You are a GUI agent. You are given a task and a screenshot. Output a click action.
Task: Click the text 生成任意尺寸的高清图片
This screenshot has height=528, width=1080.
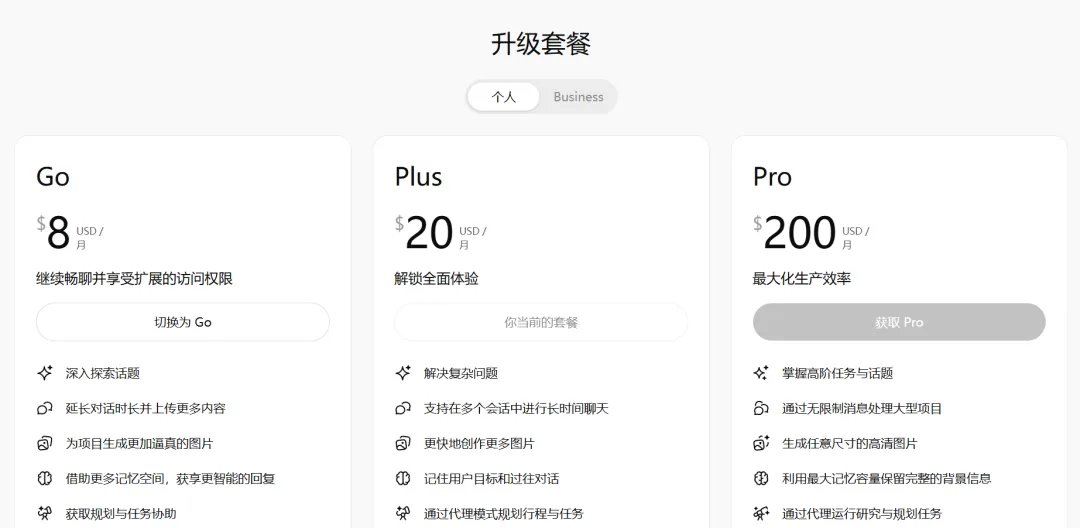(849, 444)
